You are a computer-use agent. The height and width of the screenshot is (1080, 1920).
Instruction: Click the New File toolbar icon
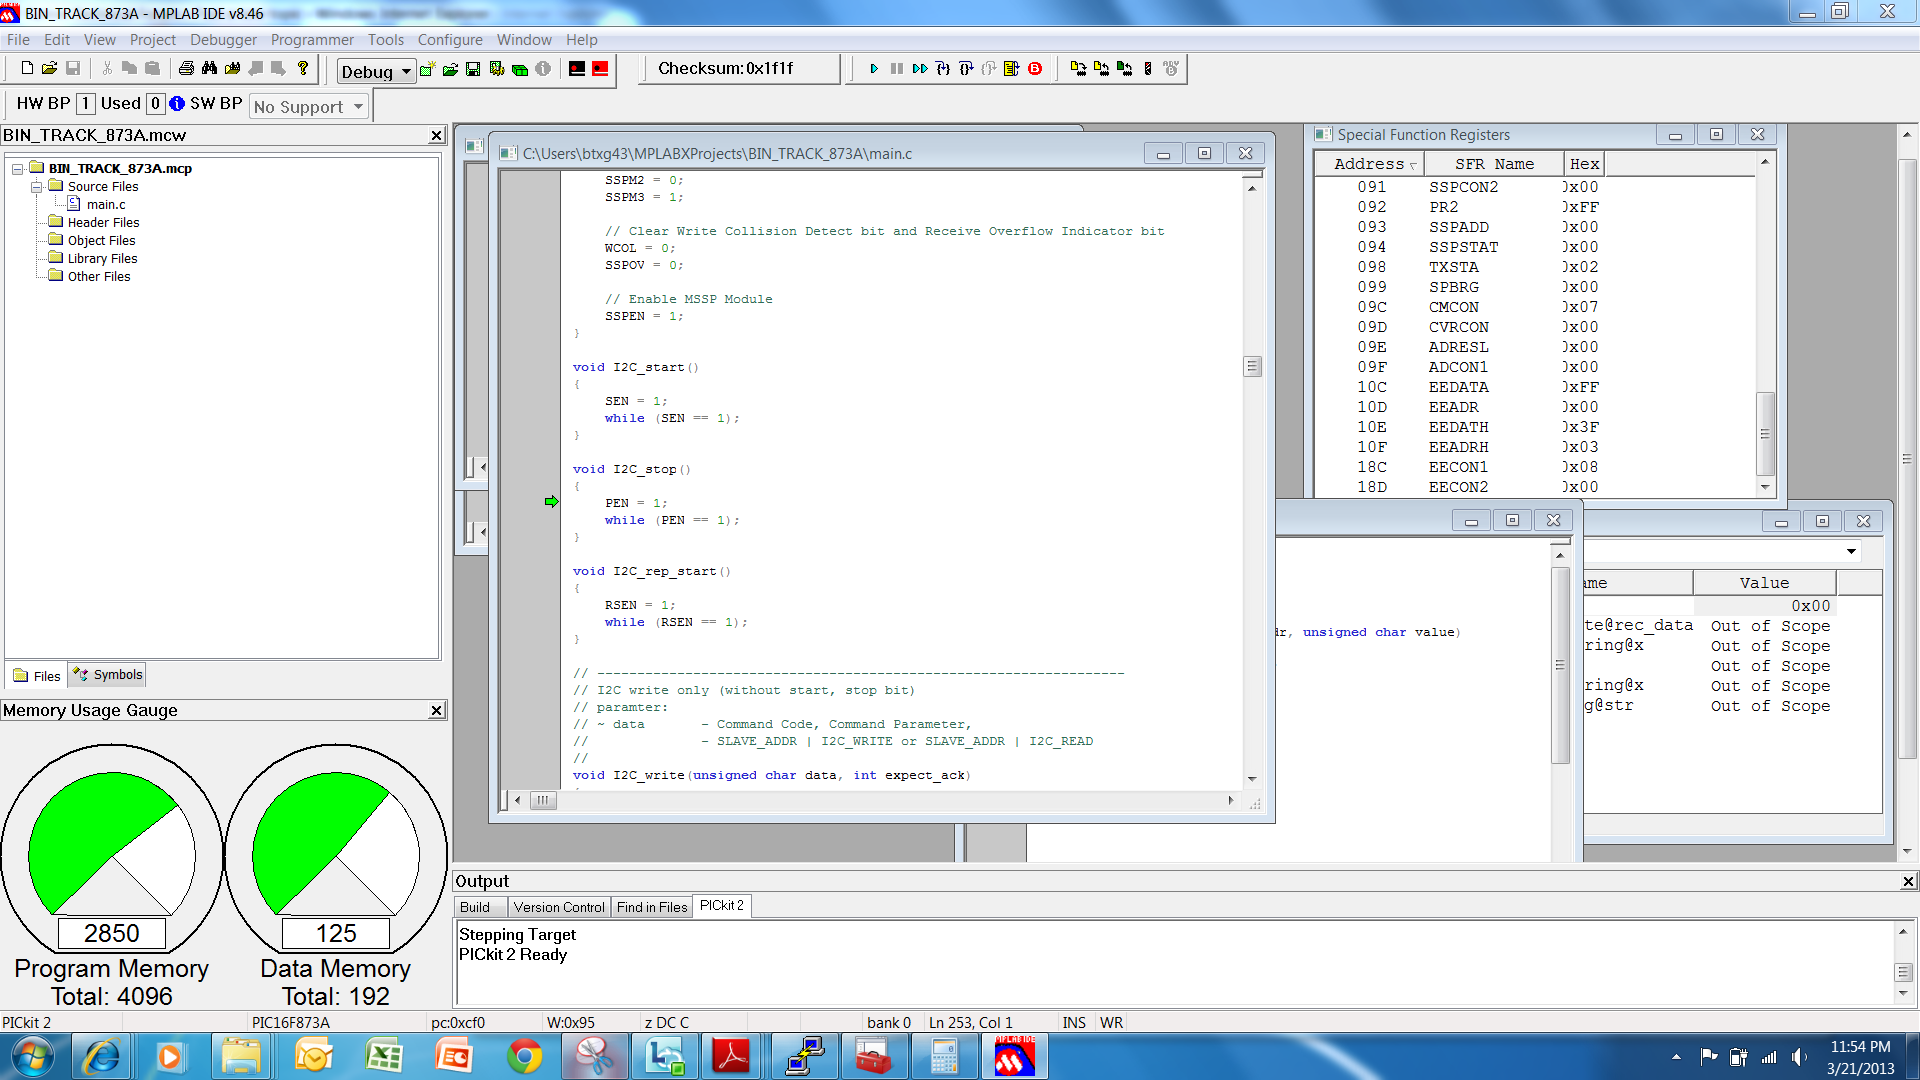(x=27, y=68)
